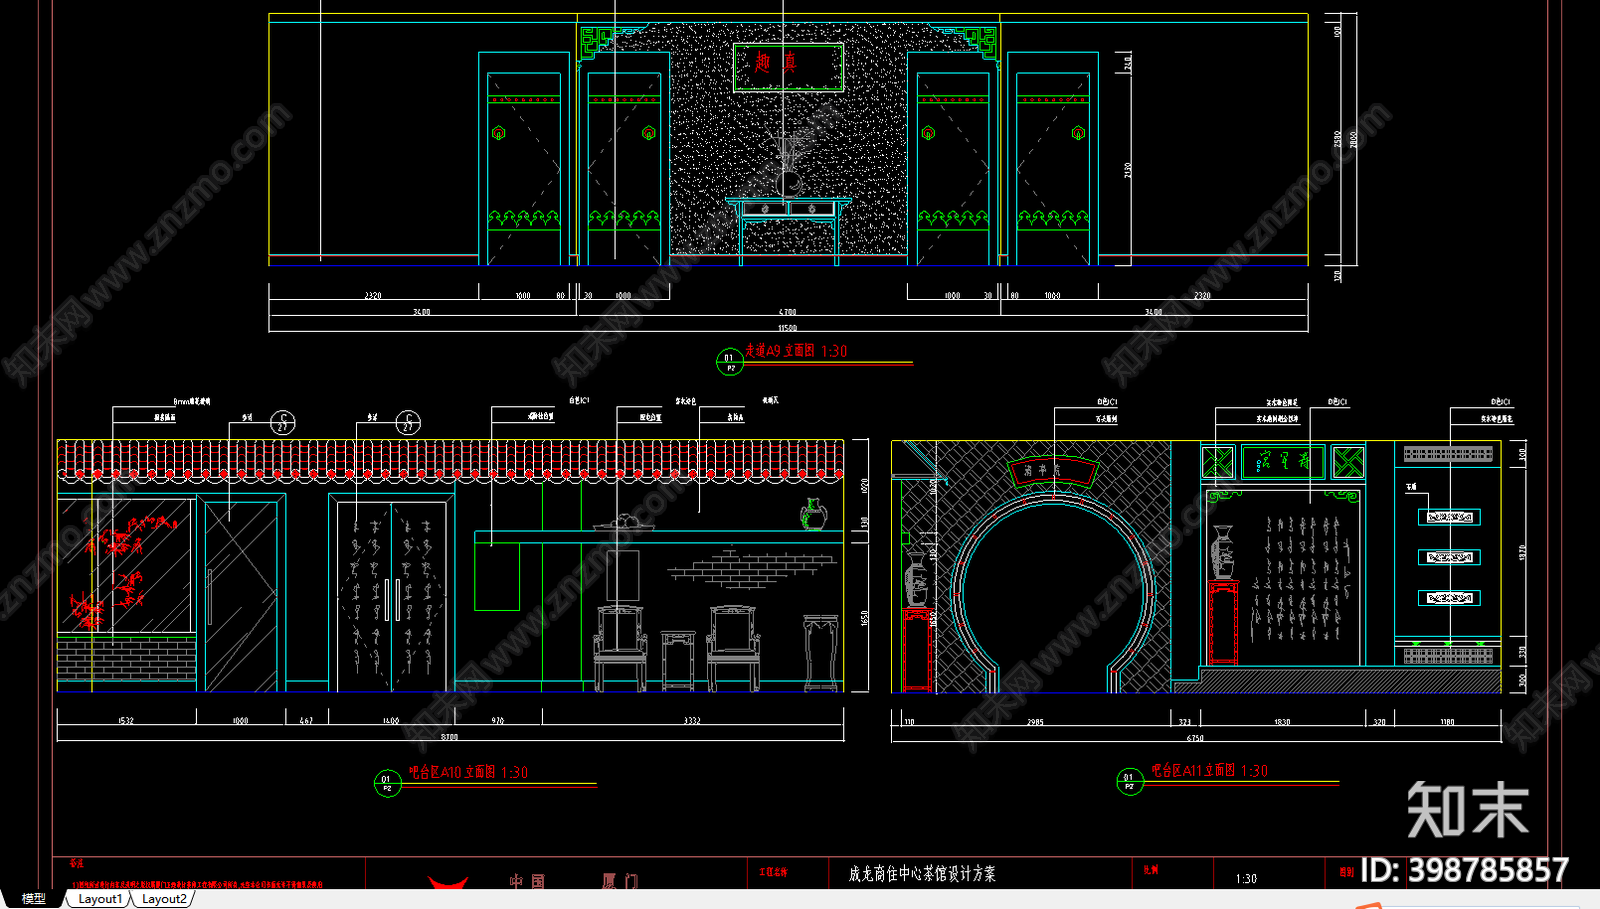Select the 走道A9 立面图 1:30 title text

pyautogui.click(x=796, y=351)
